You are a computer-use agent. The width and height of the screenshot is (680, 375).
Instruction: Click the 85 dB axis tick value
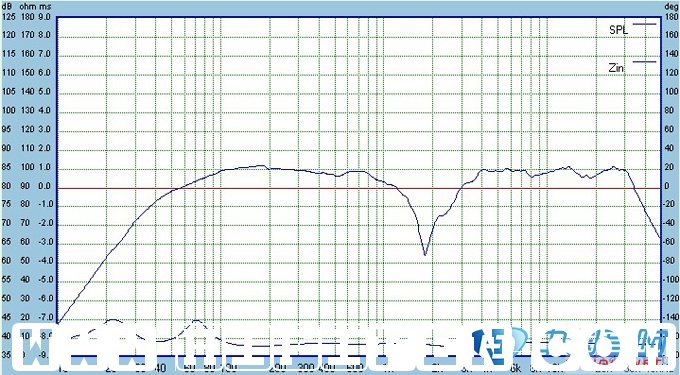coord(7,168)
